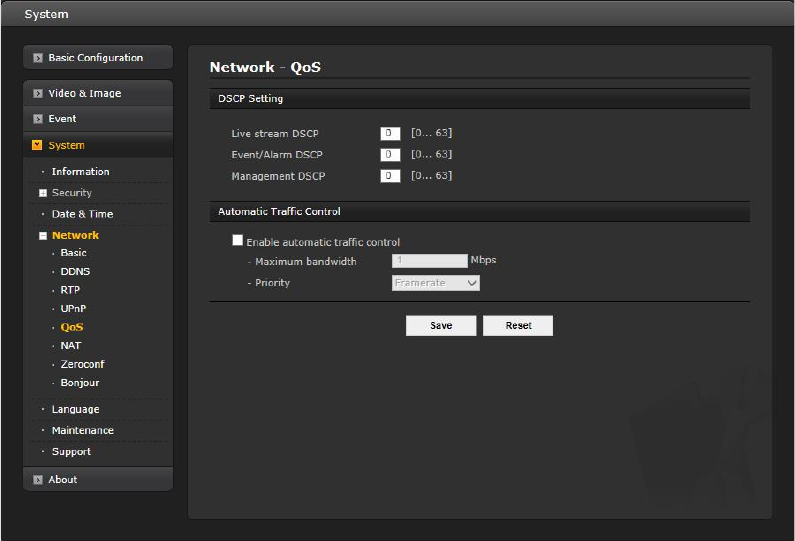Screen dimensions: 795x541
Task: Click the Reset button
Action: [518, 326]
